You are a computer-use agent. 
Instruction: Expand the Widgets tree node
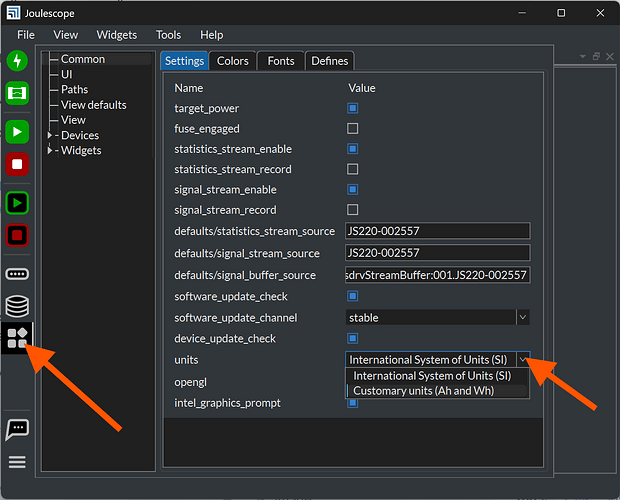[49, 150]
